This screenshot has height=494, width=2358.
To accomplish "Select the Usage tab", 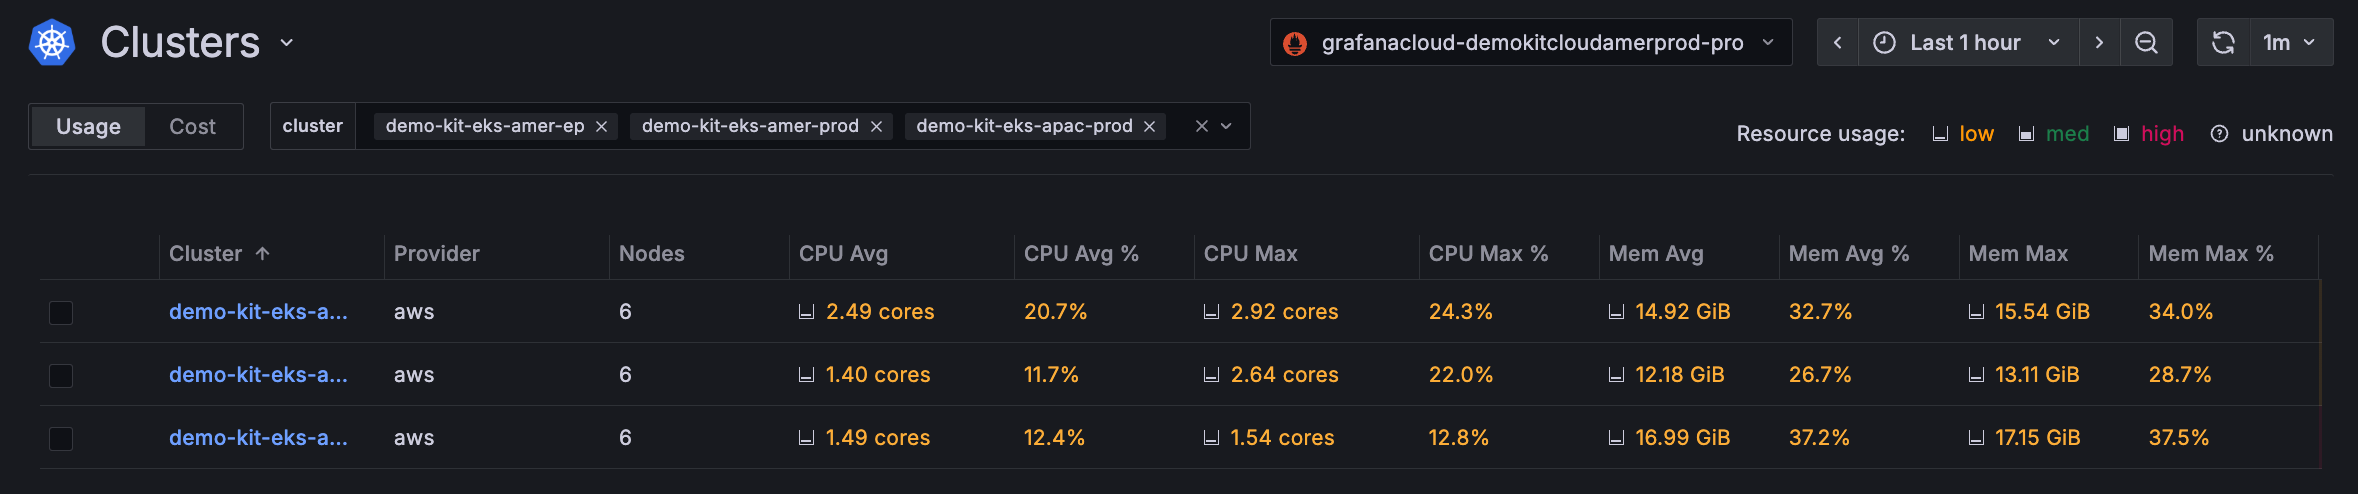I will click(88, 127).
